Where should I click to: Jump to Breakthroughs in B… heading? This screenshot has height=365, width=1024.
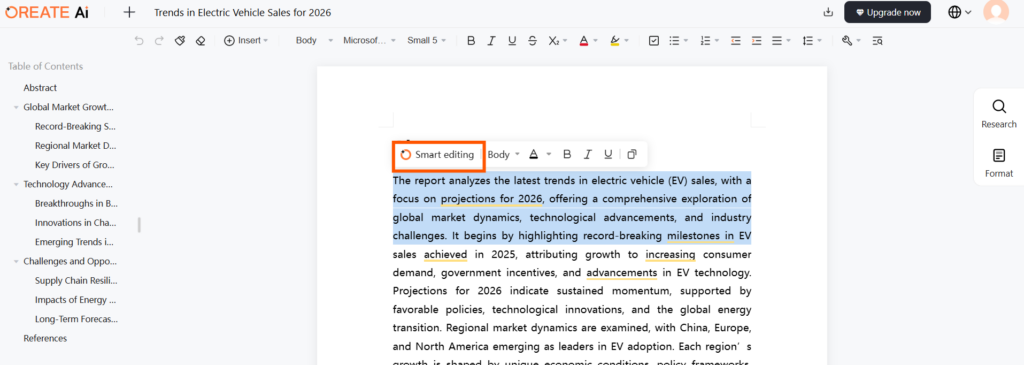click(x=76, y=203)
